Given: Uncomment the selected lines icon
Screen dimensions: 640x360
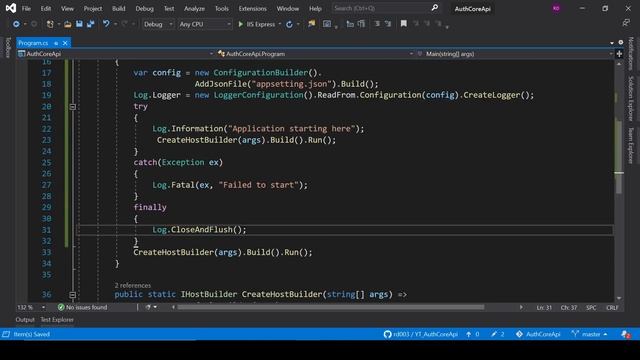Looking at the screenshot, I should [388, 24].
